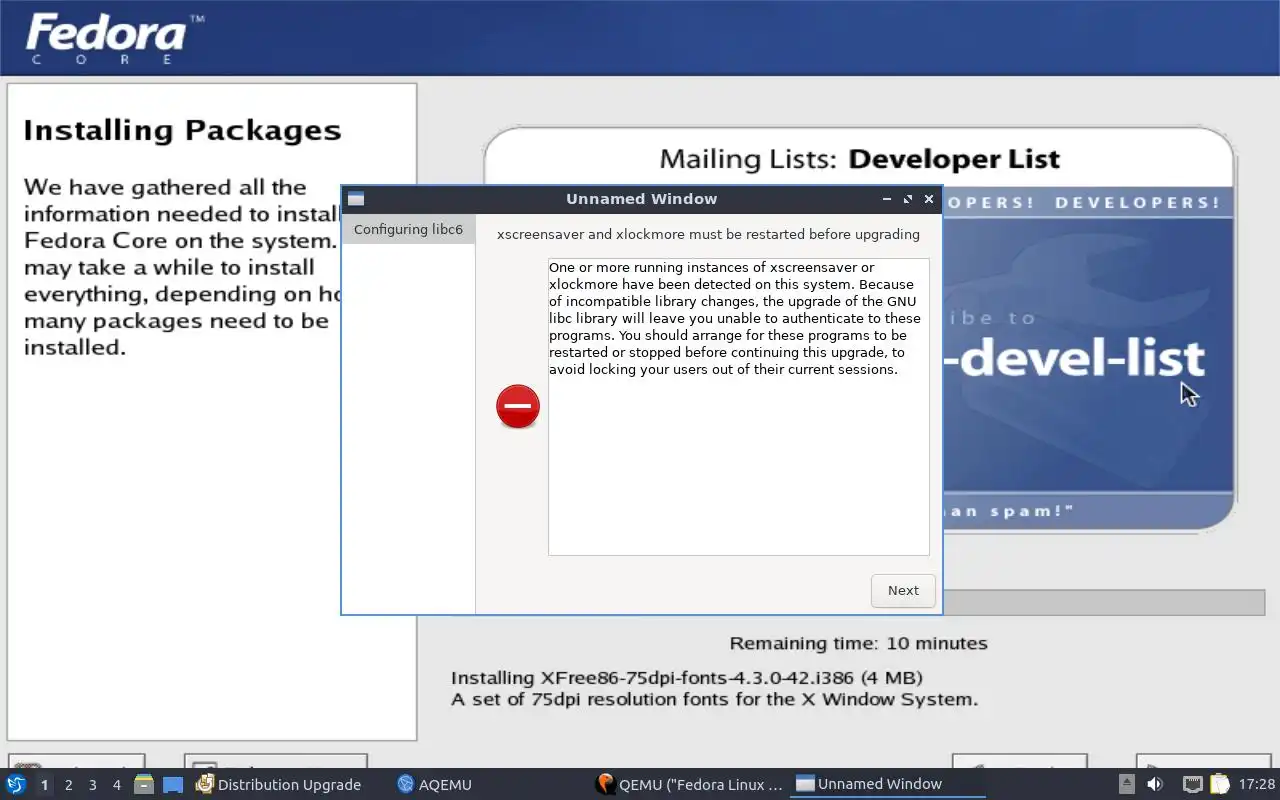The width and height of the screenshot is (1280, 800).
Task: Switch to workspace 4
Action: 116,785
